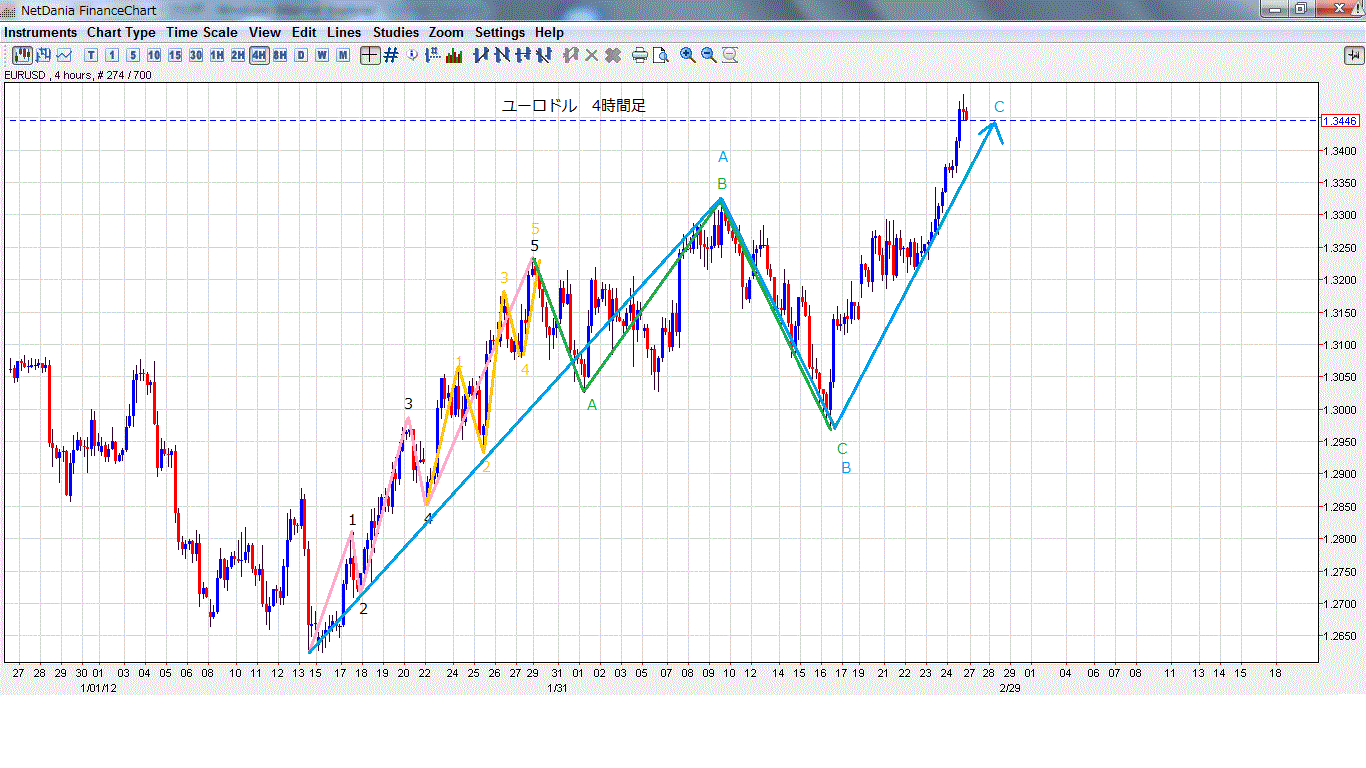The image size is (1366, 768).
Task: Select the 10 minute time scale
Action: pyautogui.click(x=154, y=55)
